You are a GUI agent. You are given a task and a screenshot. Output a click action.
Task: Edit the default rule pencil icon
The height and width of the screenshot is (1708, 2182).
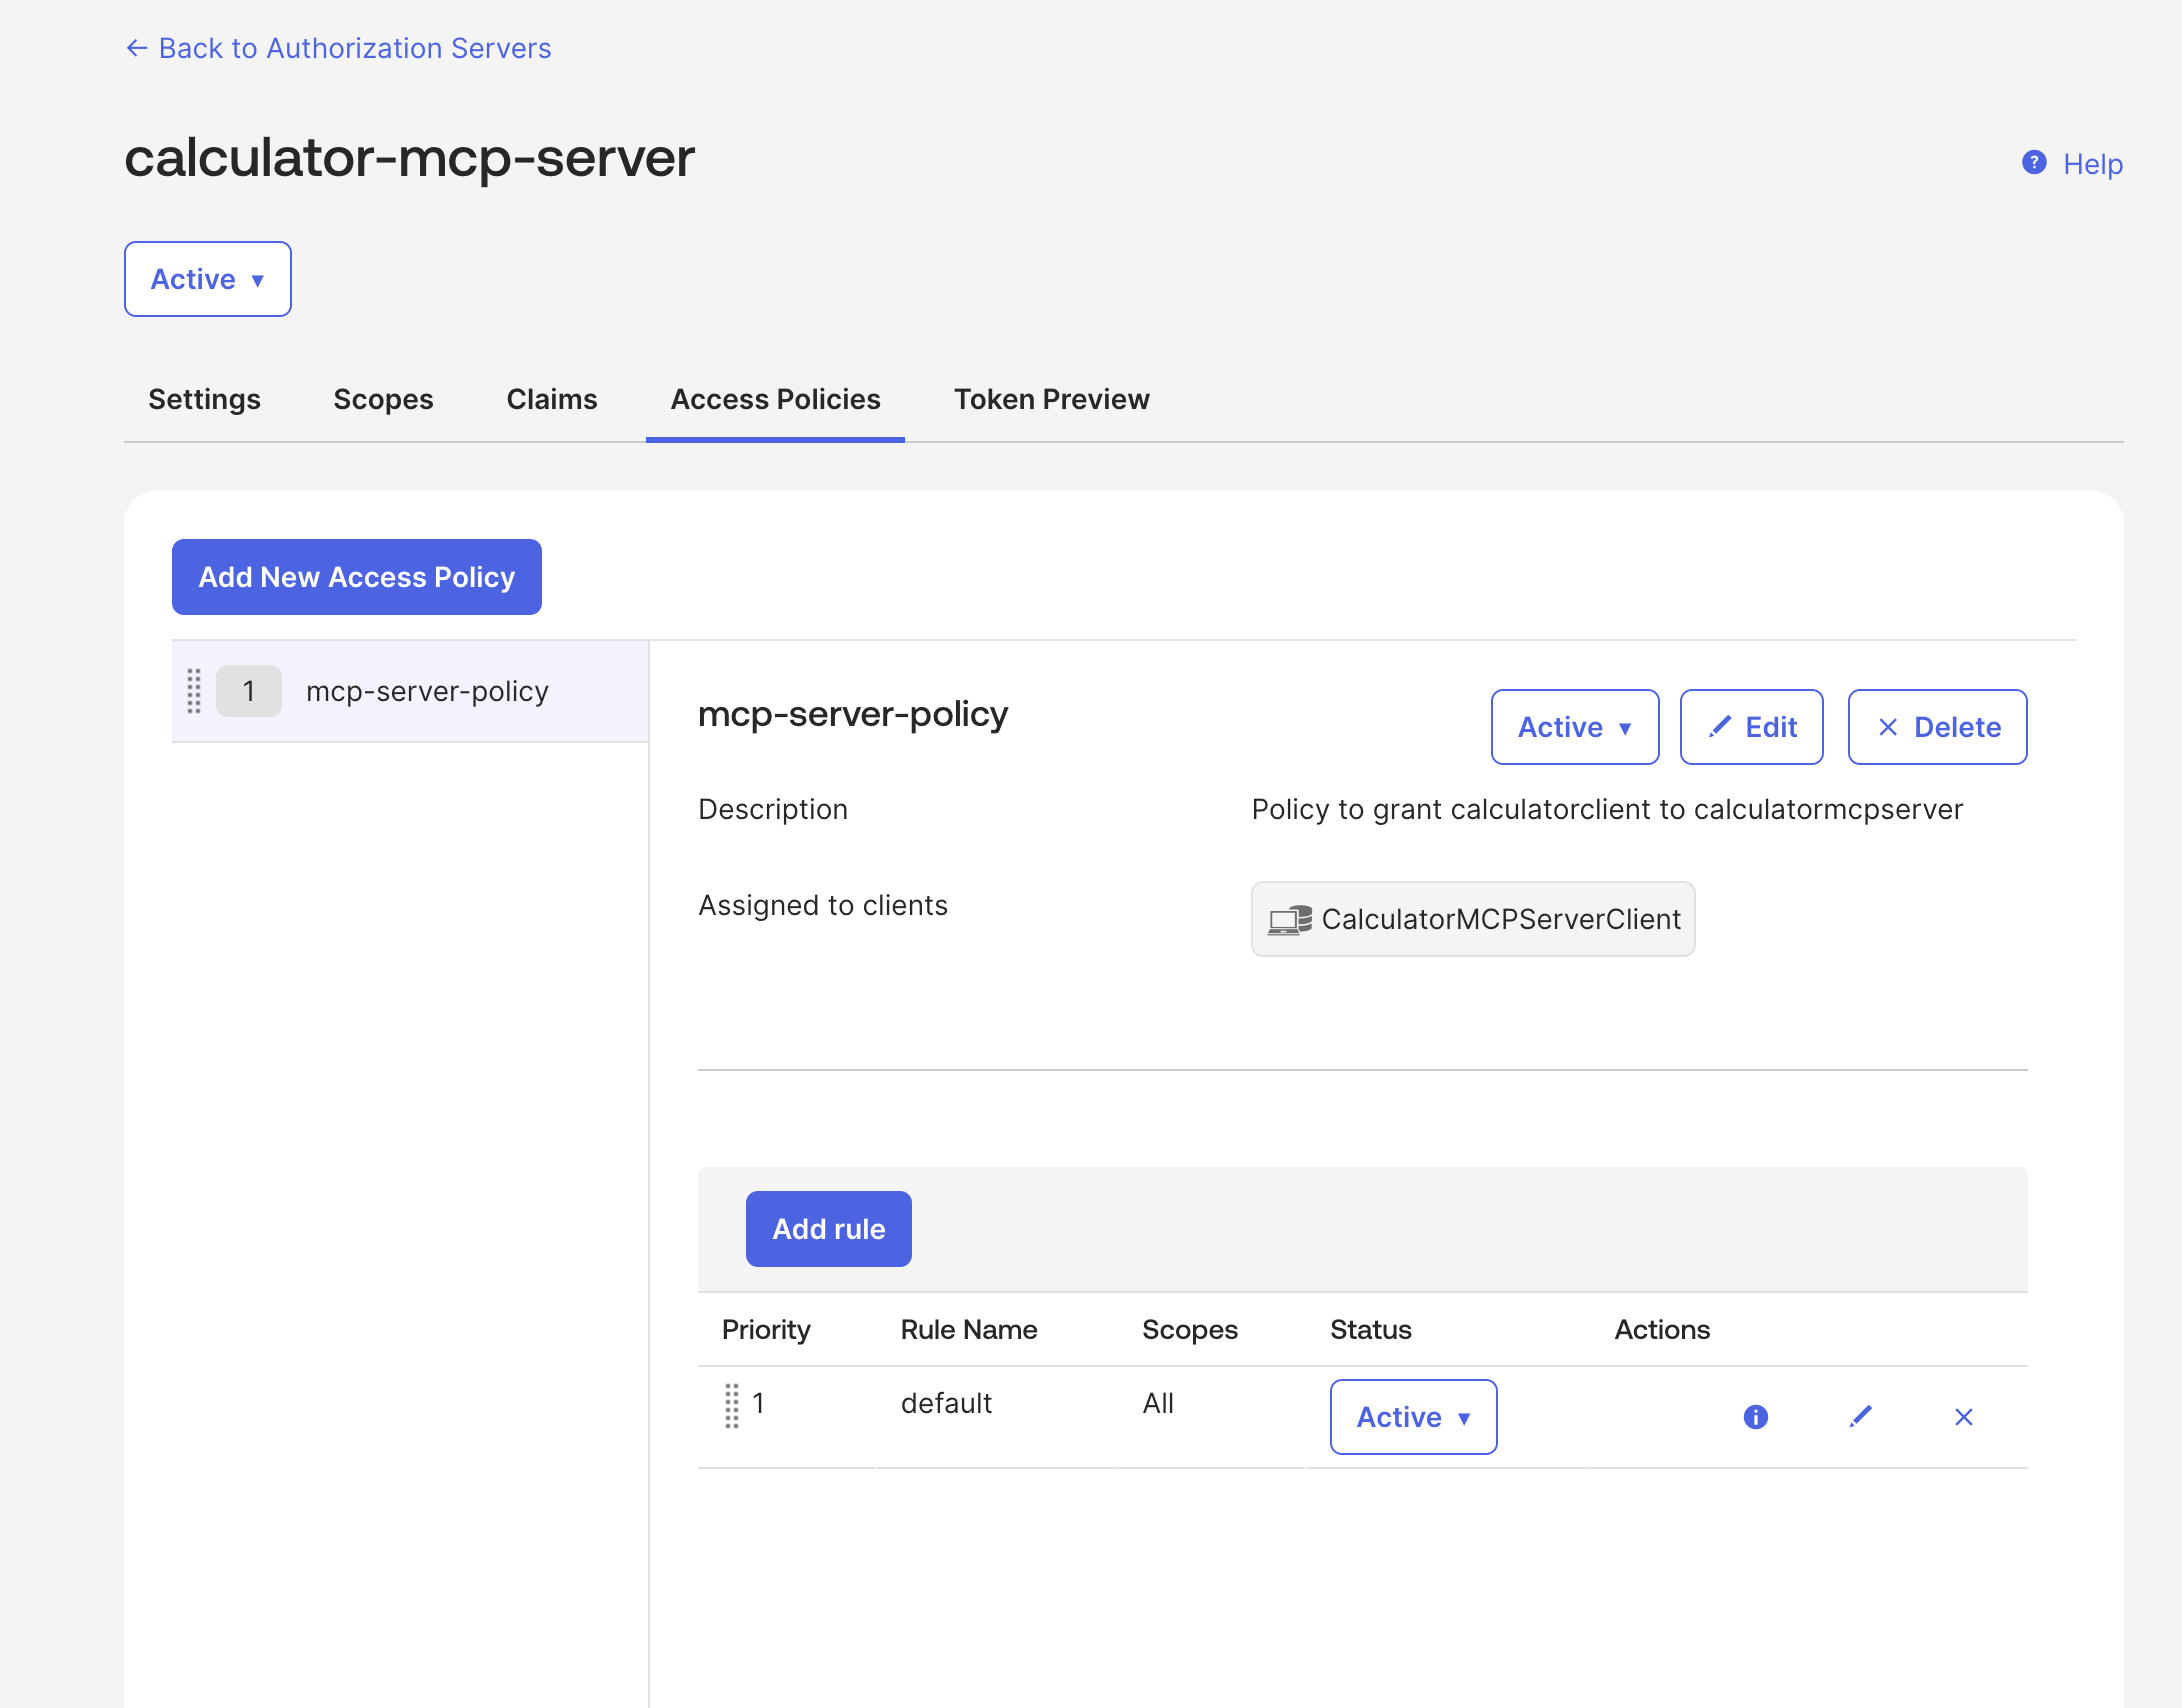pos(1861,1417)
